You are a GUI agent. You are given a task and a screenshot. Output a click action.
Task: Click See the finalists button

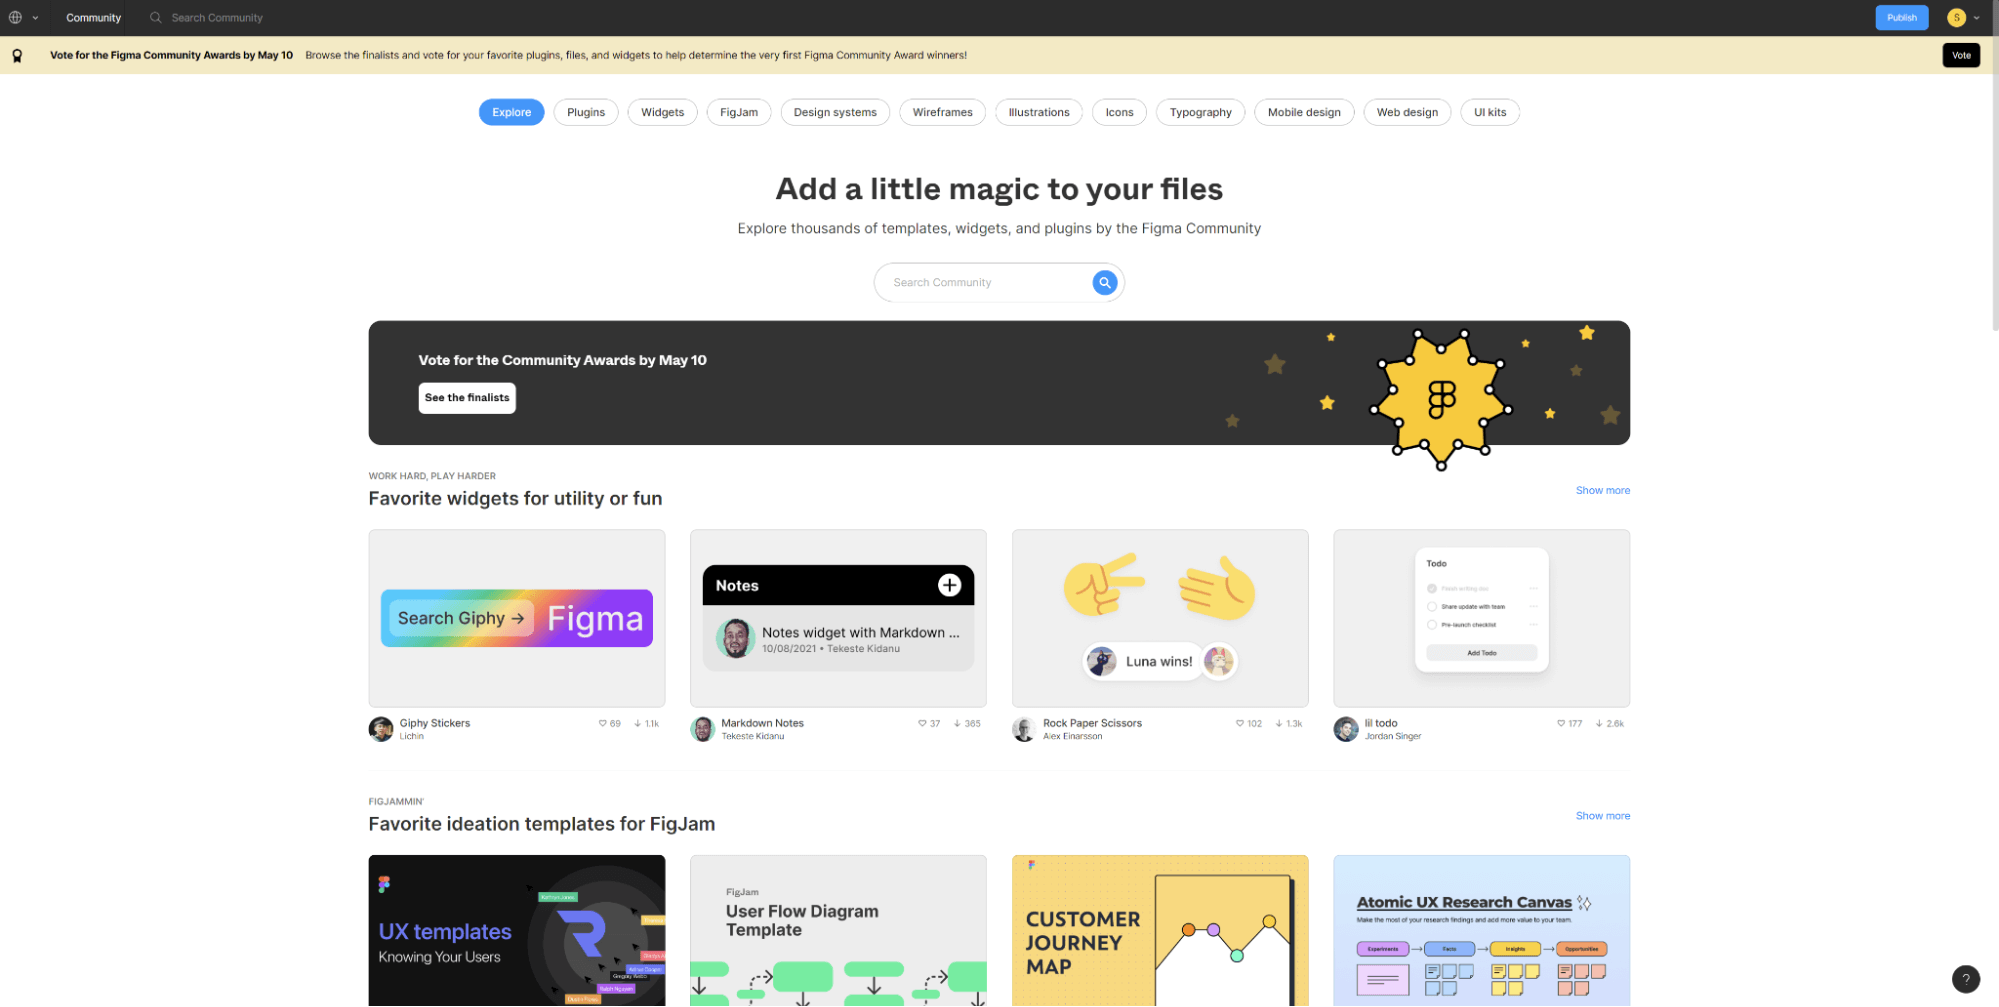pyautogui.click(x=467, y=398)
